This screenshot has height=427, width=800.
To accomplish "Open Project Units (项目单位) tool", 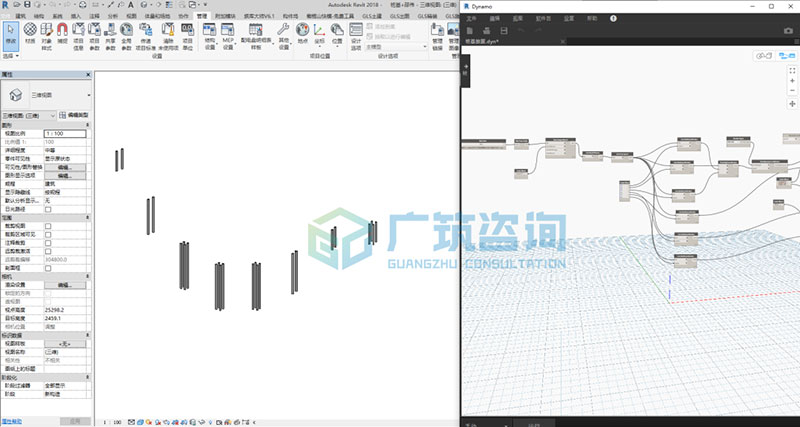I will pyautogui.click(x=187, y=36).
